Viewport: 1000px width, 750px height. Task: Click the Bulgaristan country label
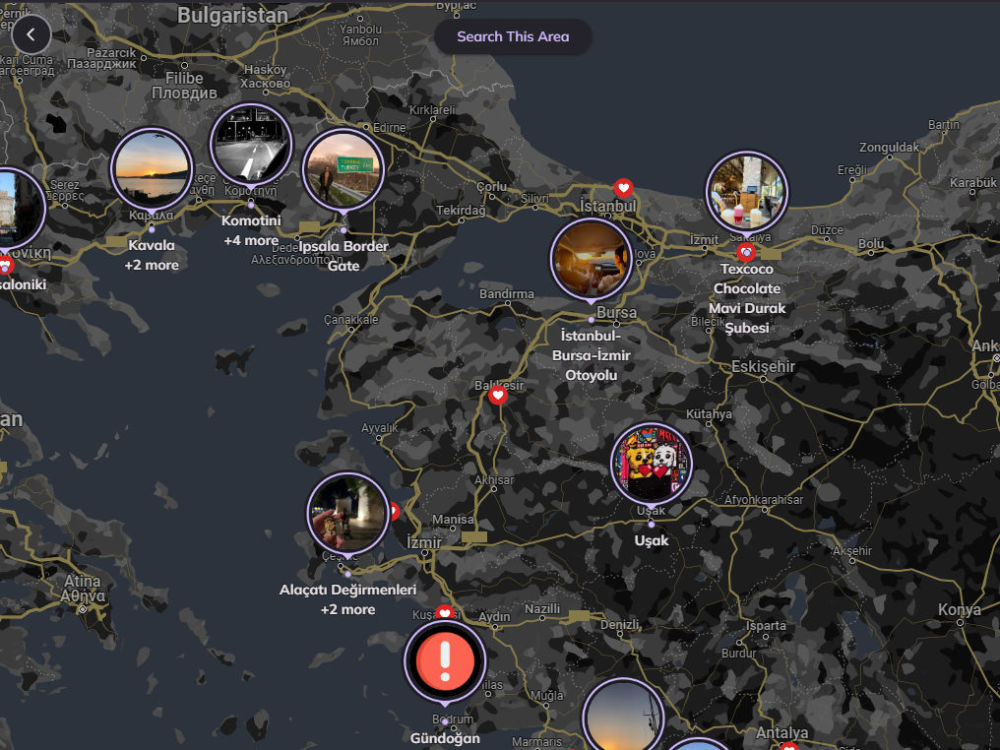(233, 15)
